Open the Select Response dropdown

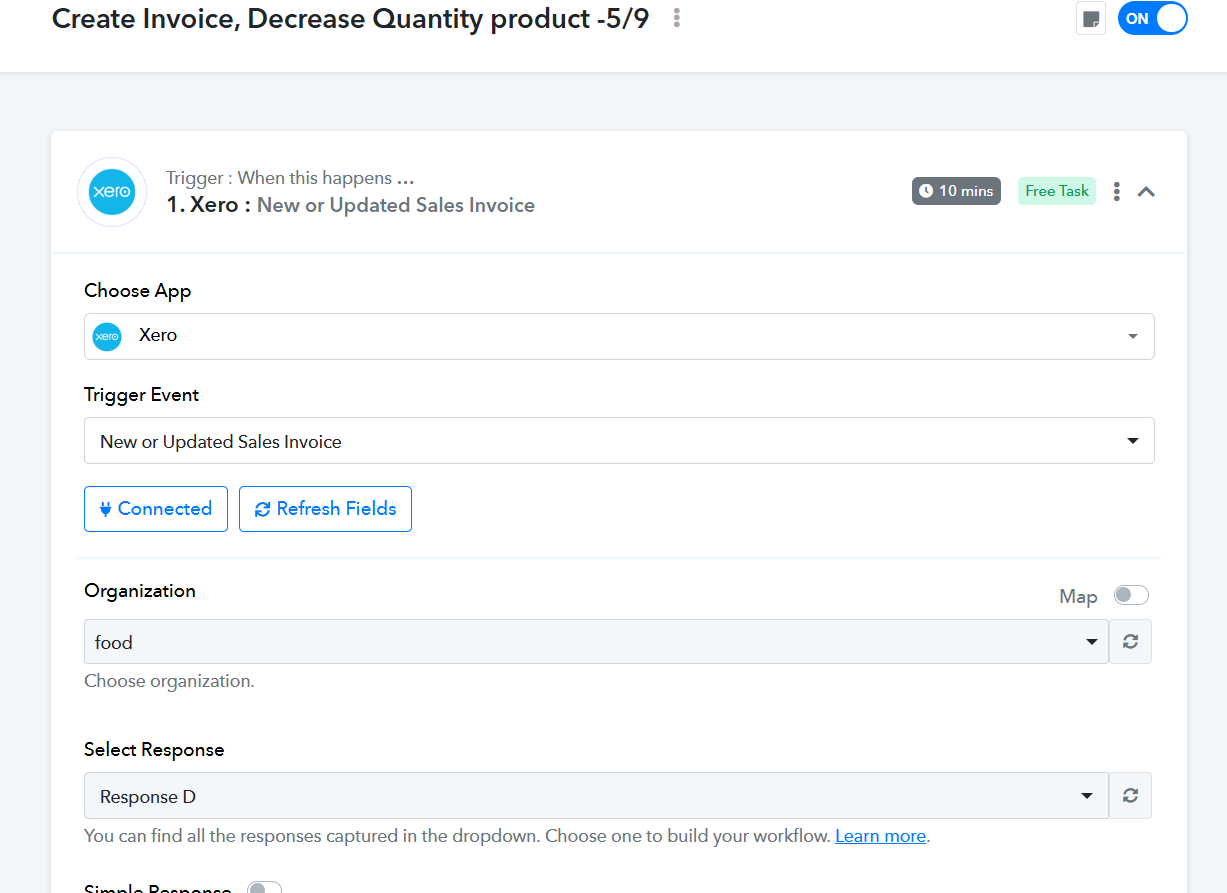click(596, 796)
